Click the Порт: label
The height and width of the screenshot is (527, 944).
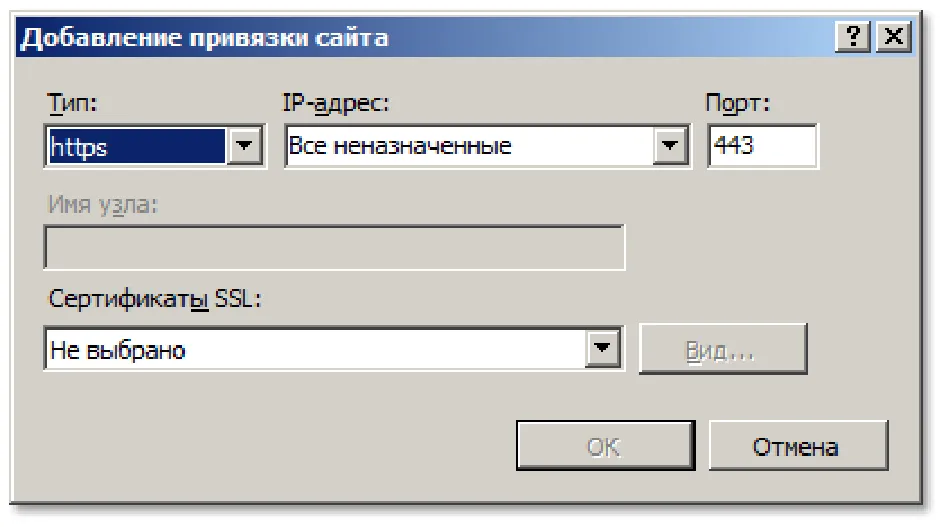point(738,104)
